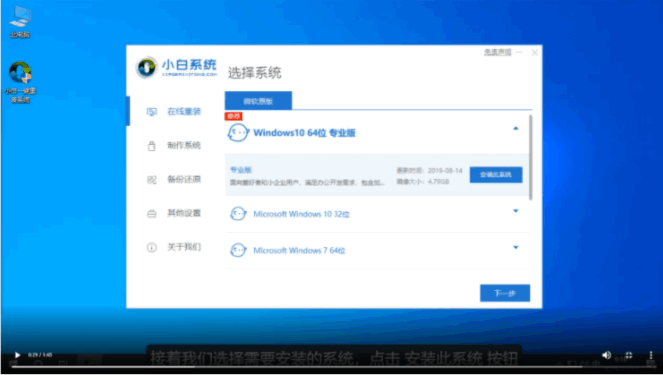
Task: Click the system list vertical scrollbar
Action: tap(531, 157)
